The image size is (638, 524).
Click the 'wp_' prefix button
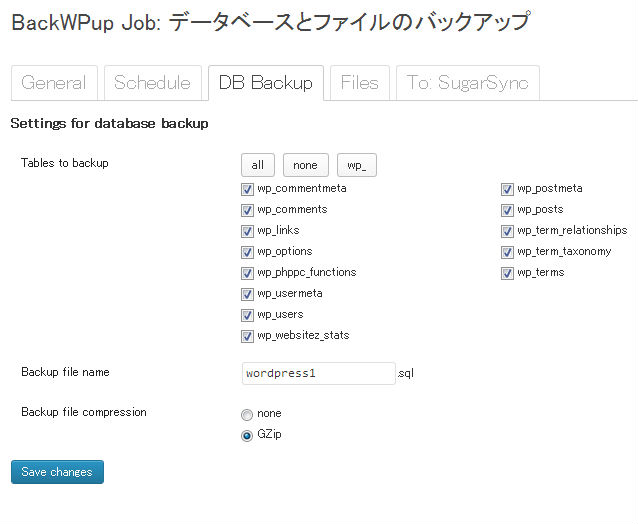[357, 165]
